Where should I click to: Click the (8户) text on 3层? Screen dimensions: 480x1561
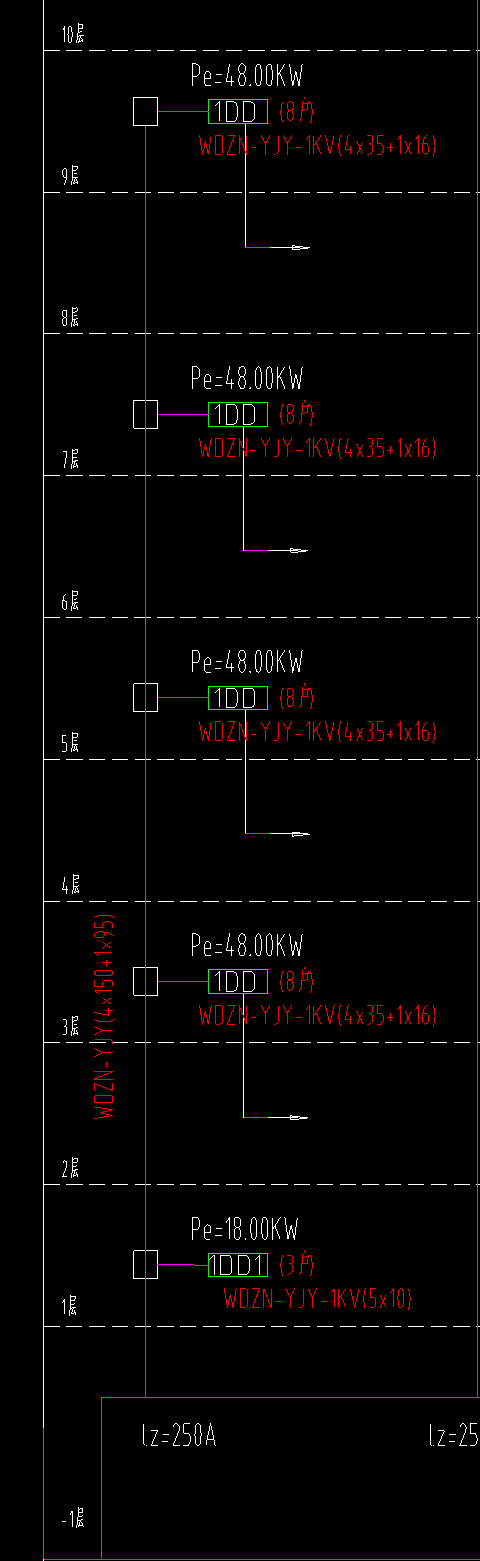coord(297,981)
